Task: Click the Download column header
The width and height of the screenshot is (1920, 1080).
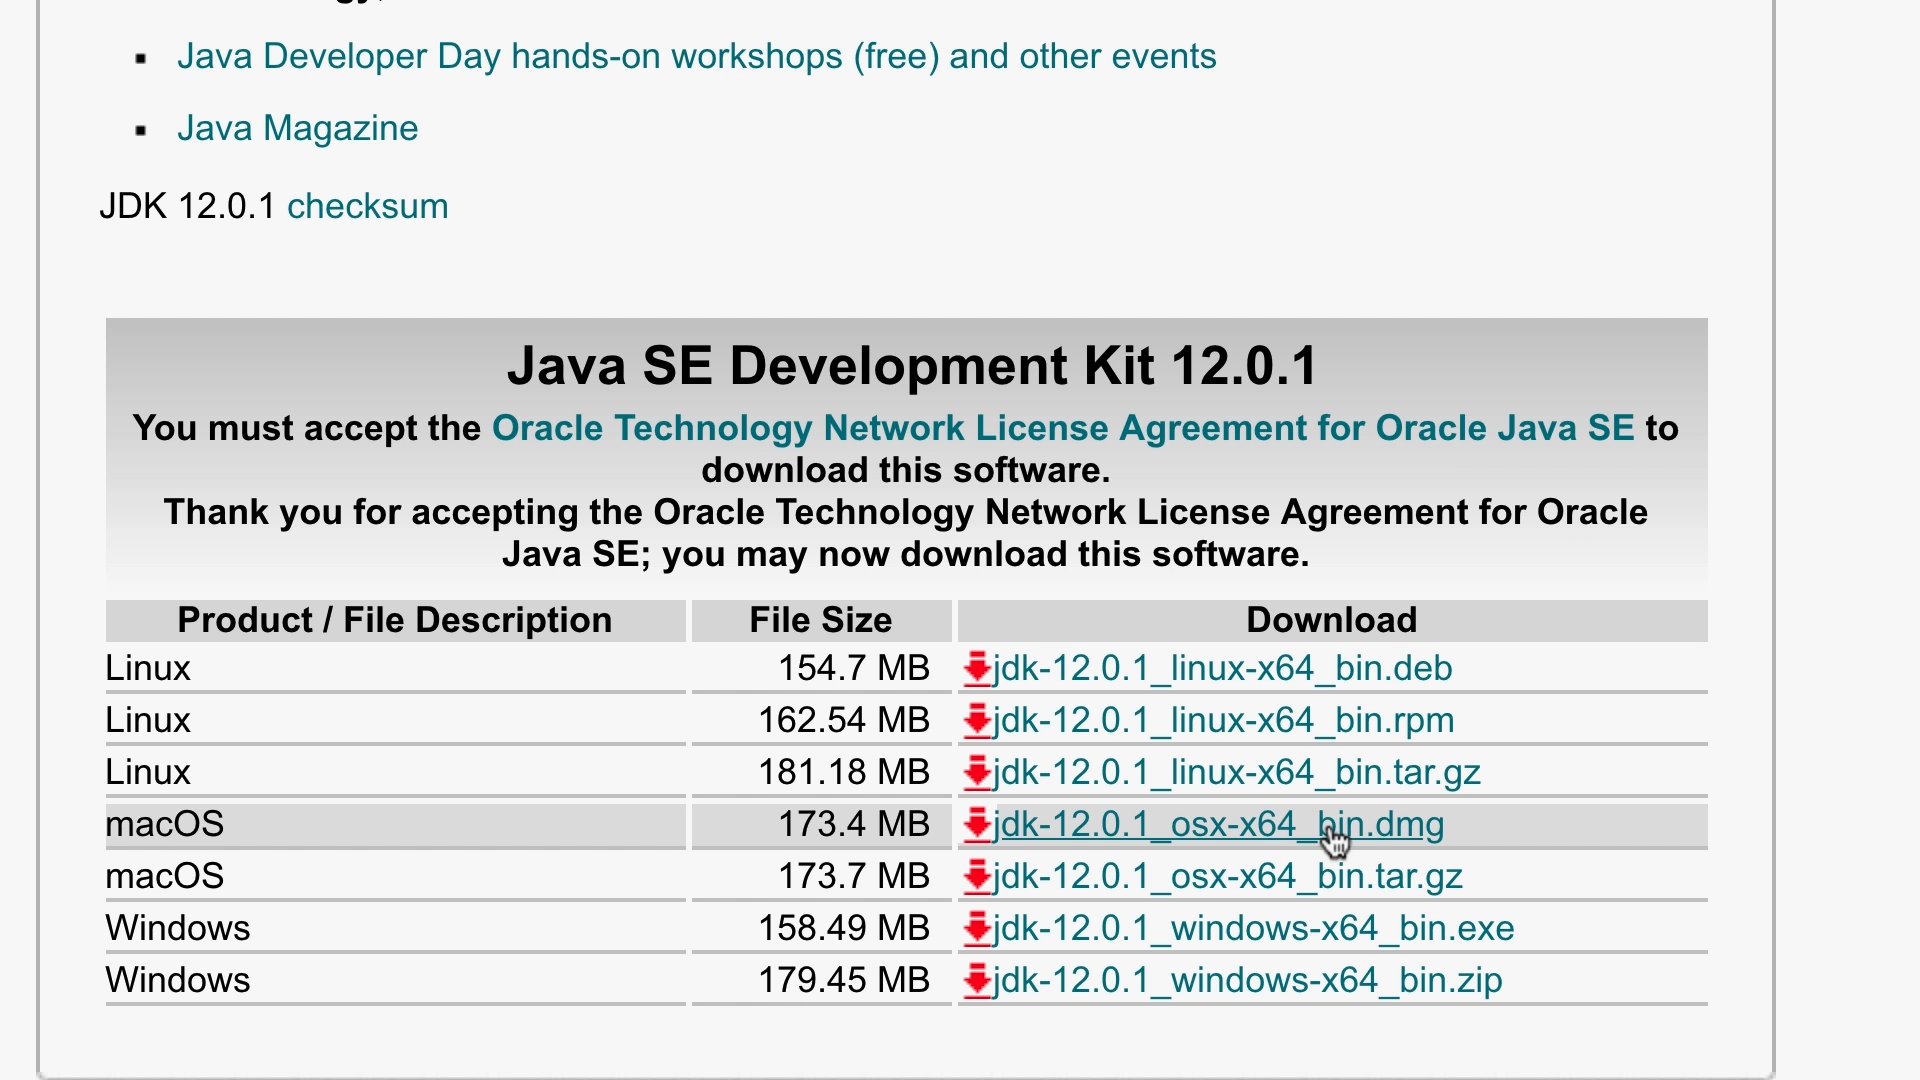Action: (x=1331, y=620)
